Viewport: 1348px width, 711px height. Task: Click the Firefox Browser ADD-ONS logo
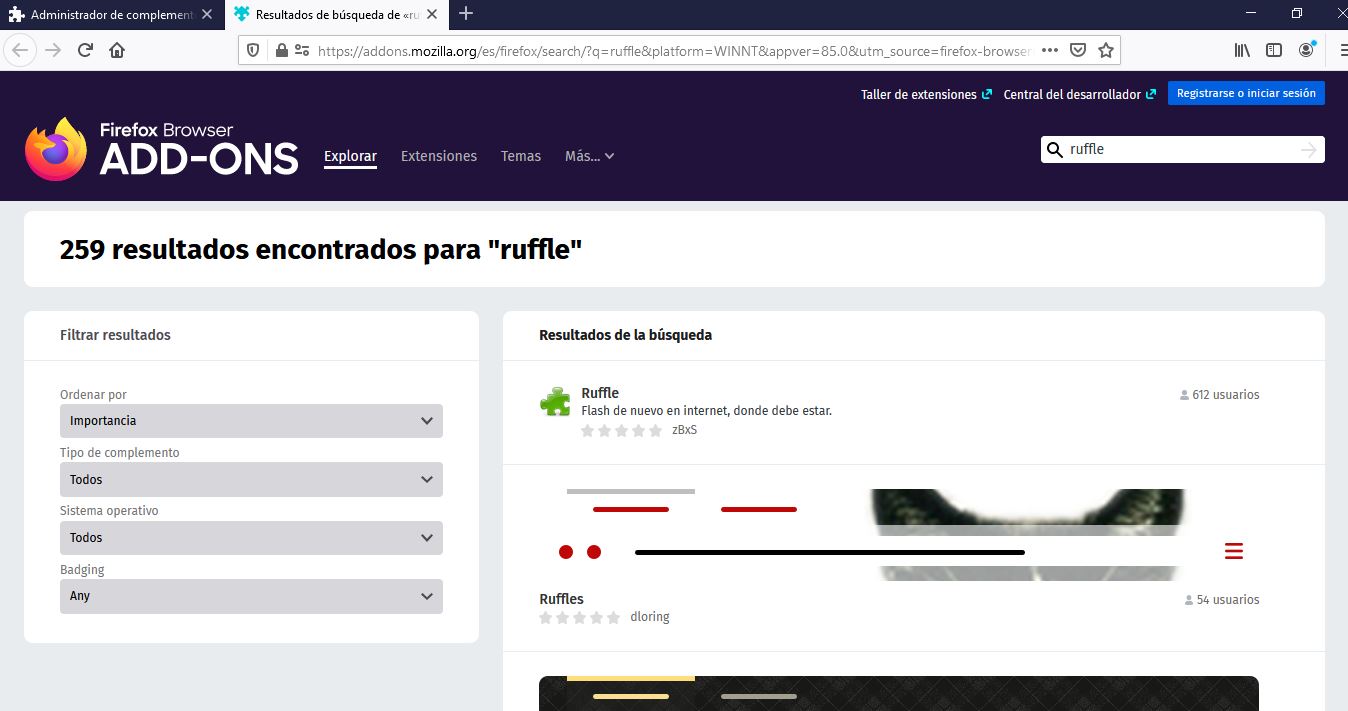pos(161,149)
